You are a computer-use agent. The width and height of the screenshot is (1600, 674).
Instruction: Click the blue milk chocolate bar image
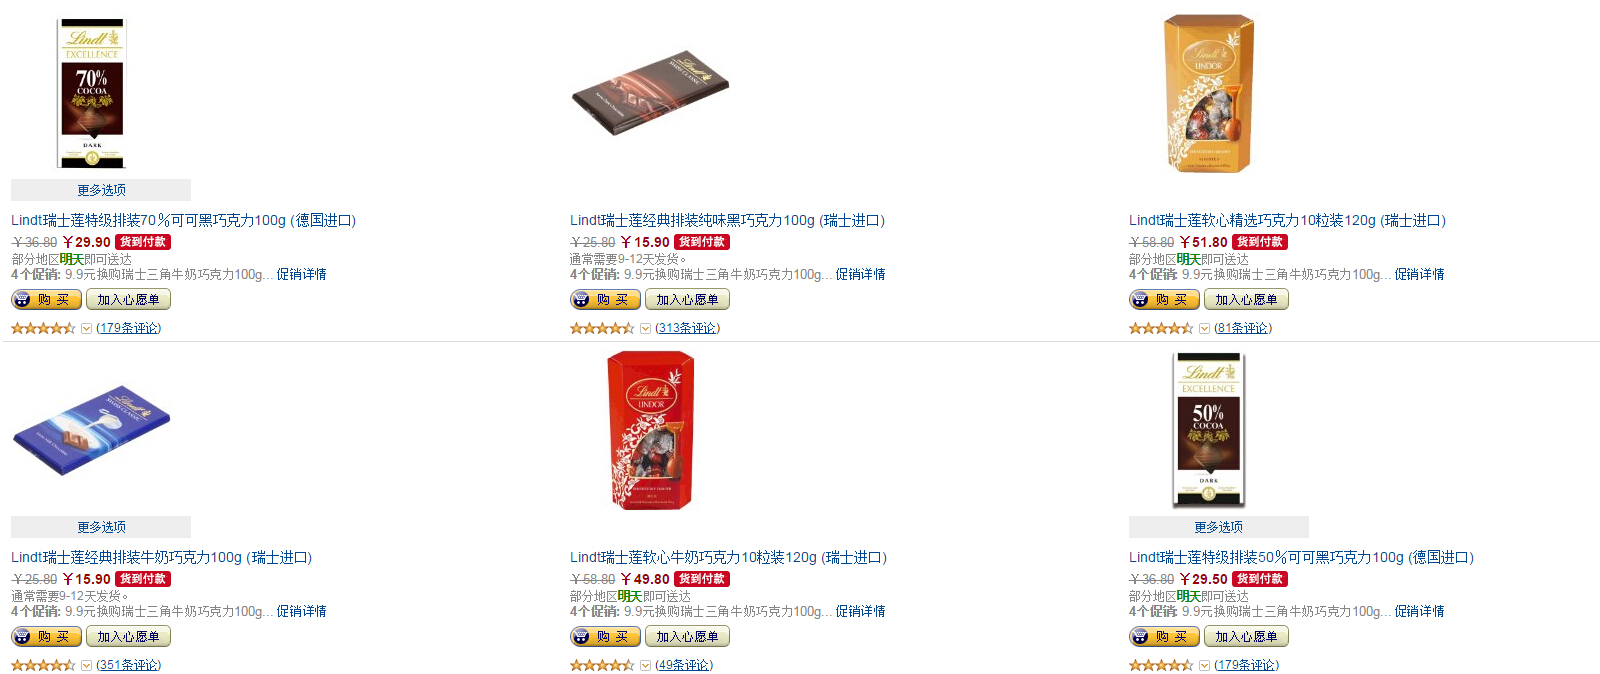[x=91, y=431]
